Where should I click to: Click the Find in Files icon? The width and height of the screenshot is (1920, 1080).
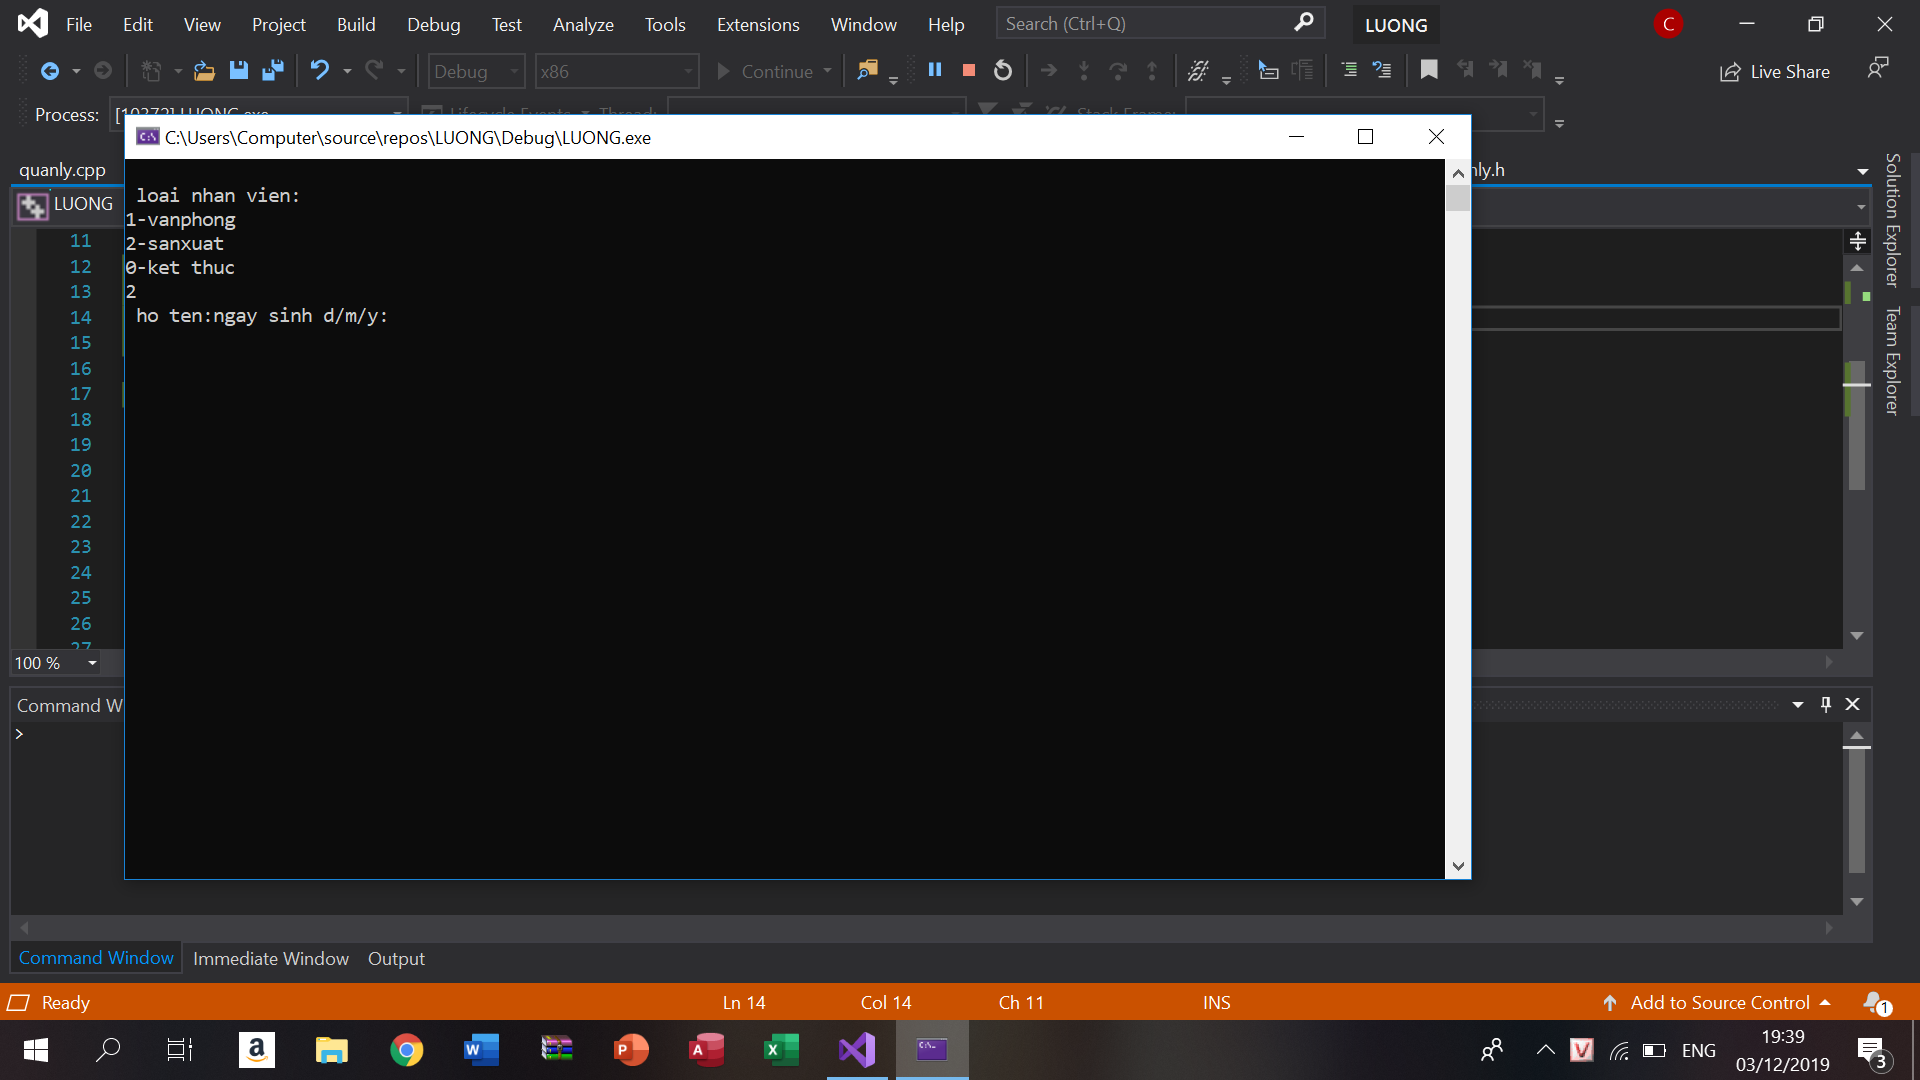tap(867, 70)
